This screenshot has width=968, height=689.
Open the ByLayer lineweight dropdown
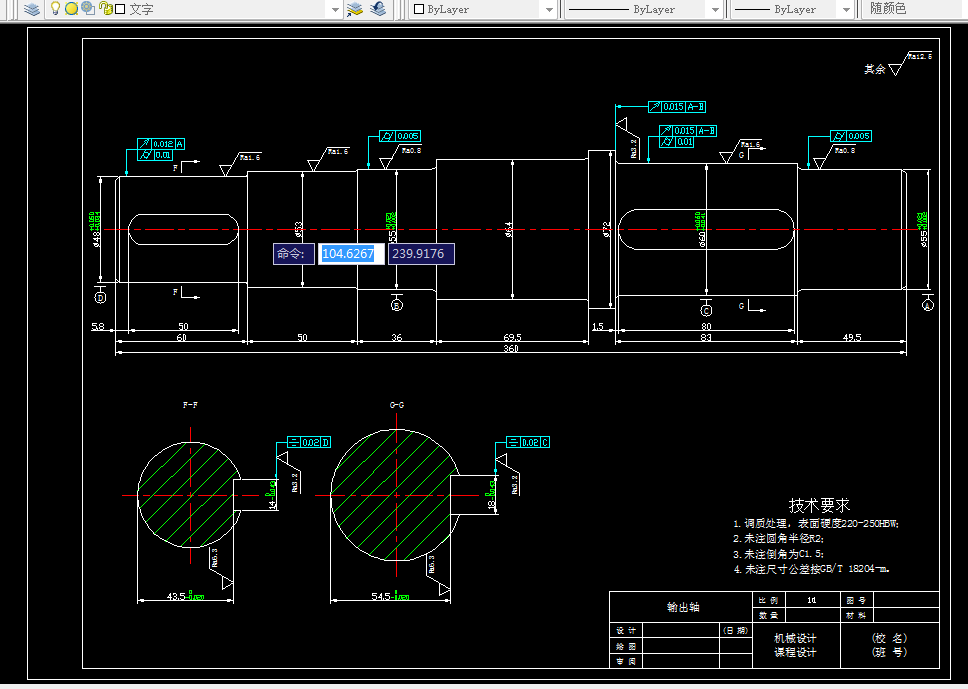point(845,9)
